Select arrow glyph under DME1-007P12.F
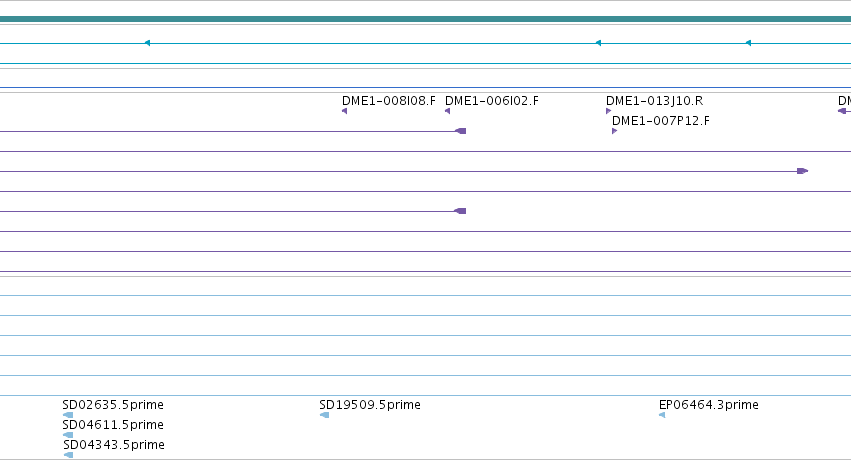The width and height of the screenshot is (851, 460). coord(614,131)
